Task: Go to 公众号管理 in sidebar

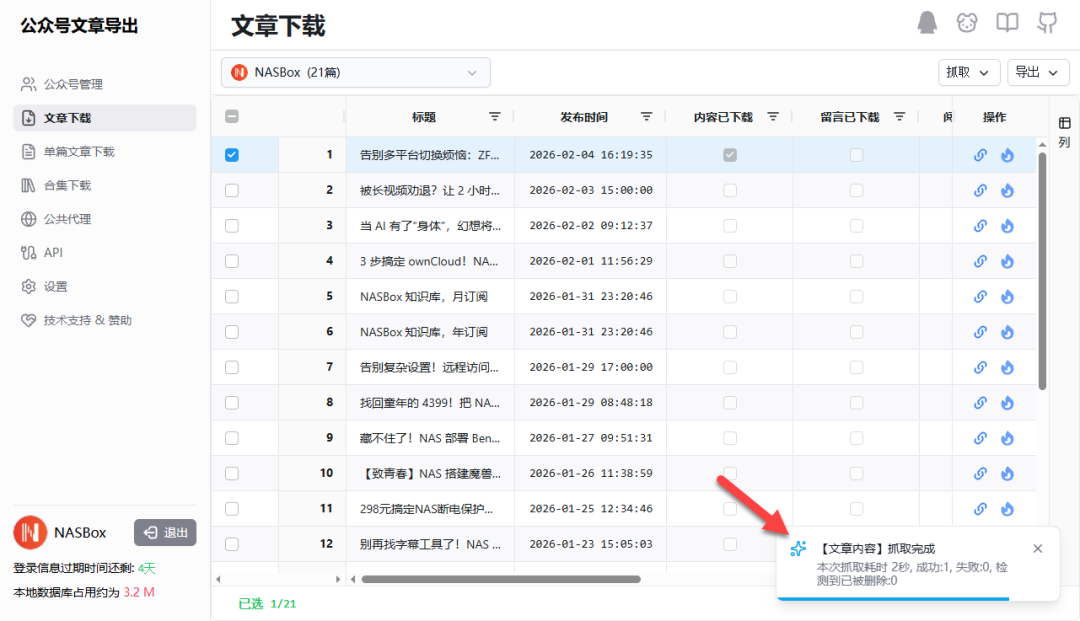Action: click(73, 84)
